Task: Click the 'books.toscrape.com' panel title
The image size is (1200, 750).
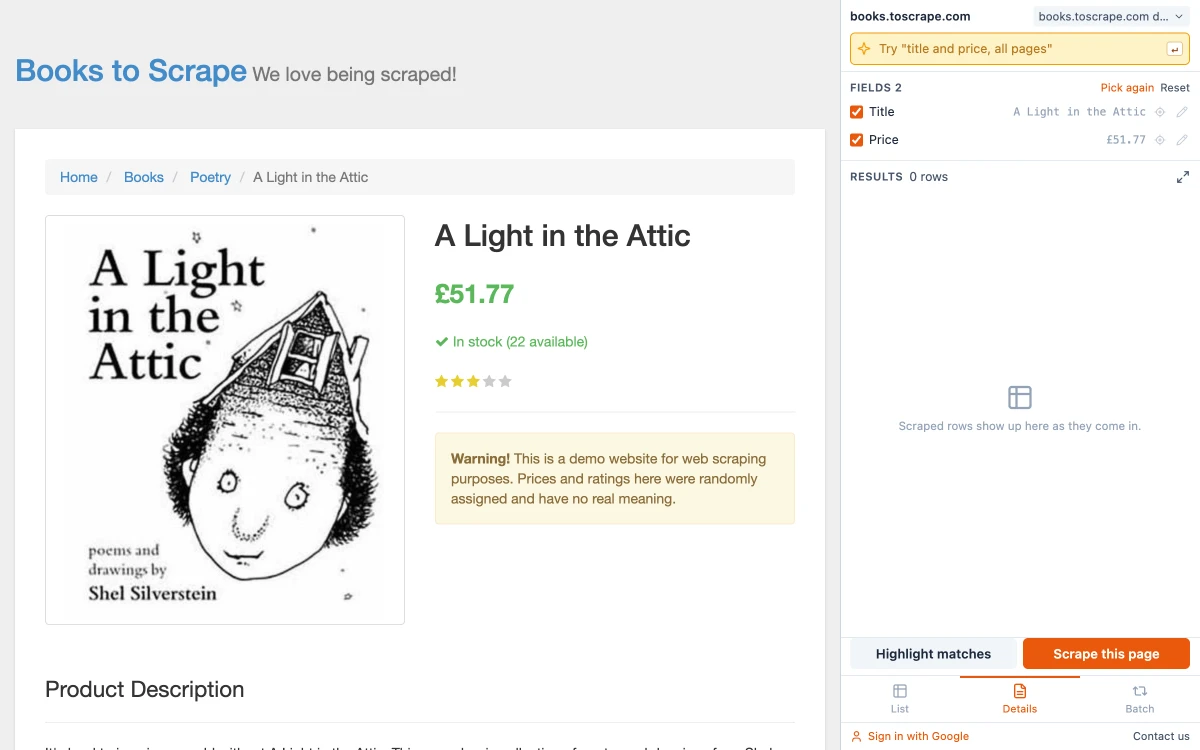Action: (910, 16)
